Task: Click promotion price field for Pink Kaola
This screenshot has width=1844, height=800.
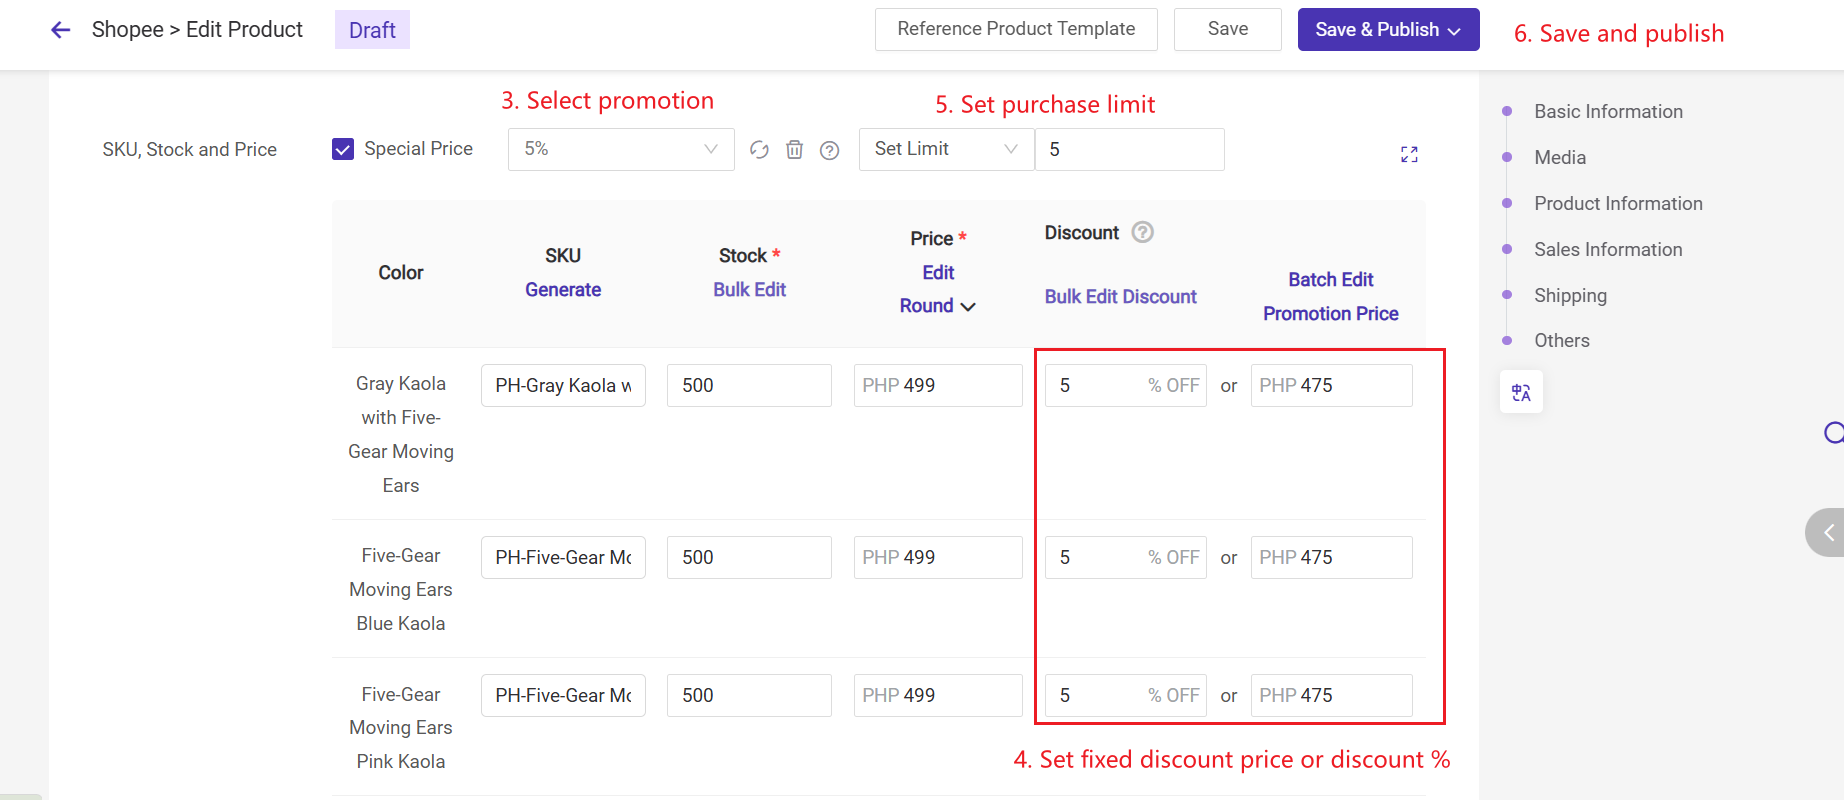Action: click(1331, 695)
